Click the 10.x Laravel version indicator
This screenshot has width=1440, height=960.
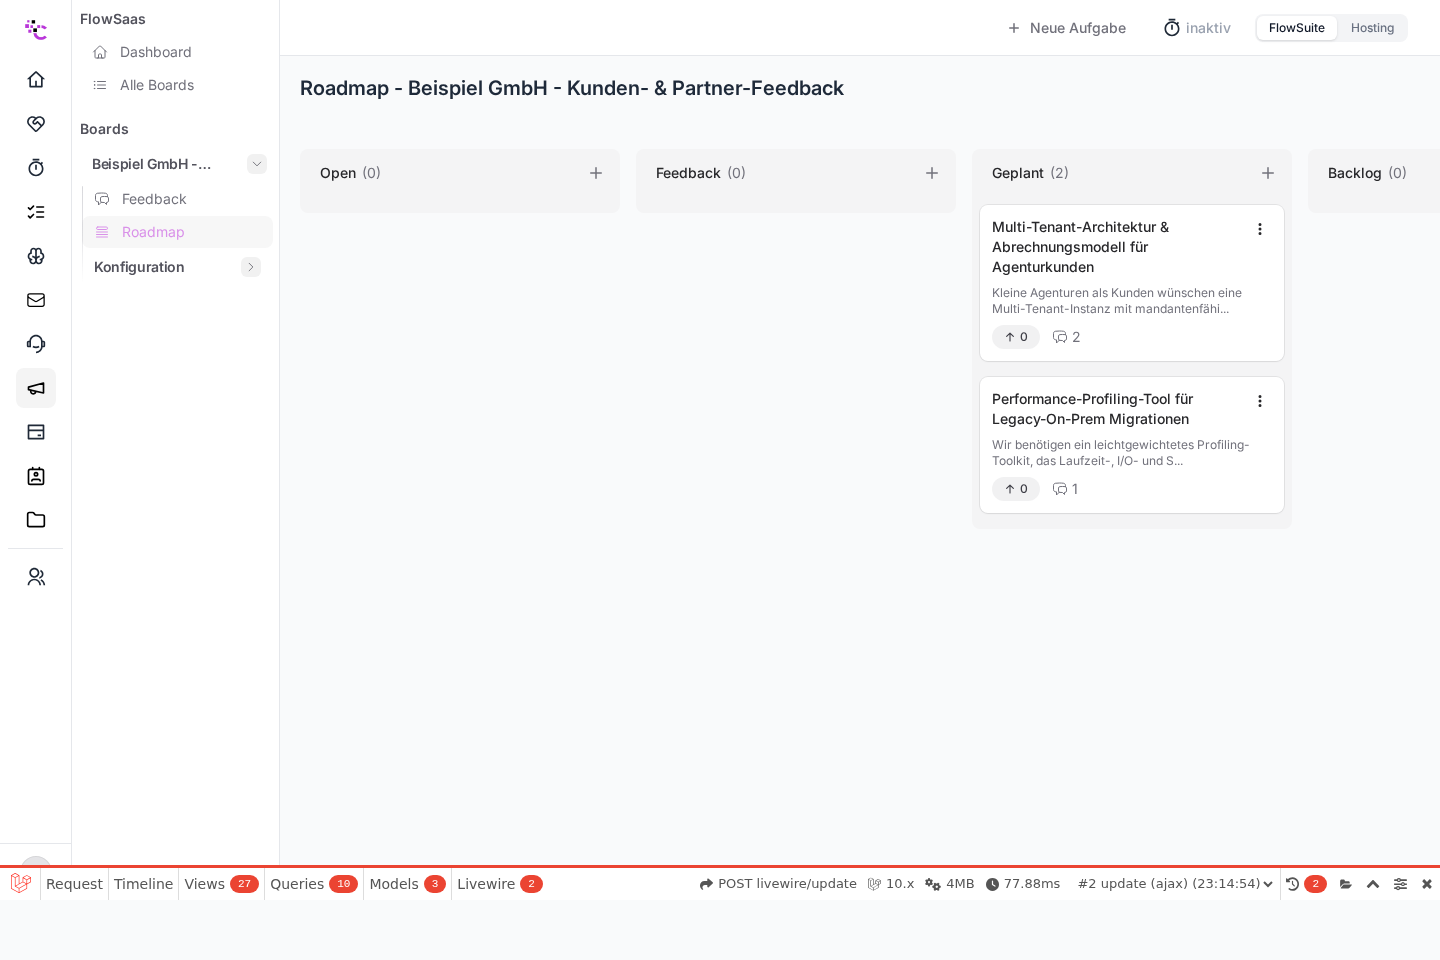click(890, 884)
